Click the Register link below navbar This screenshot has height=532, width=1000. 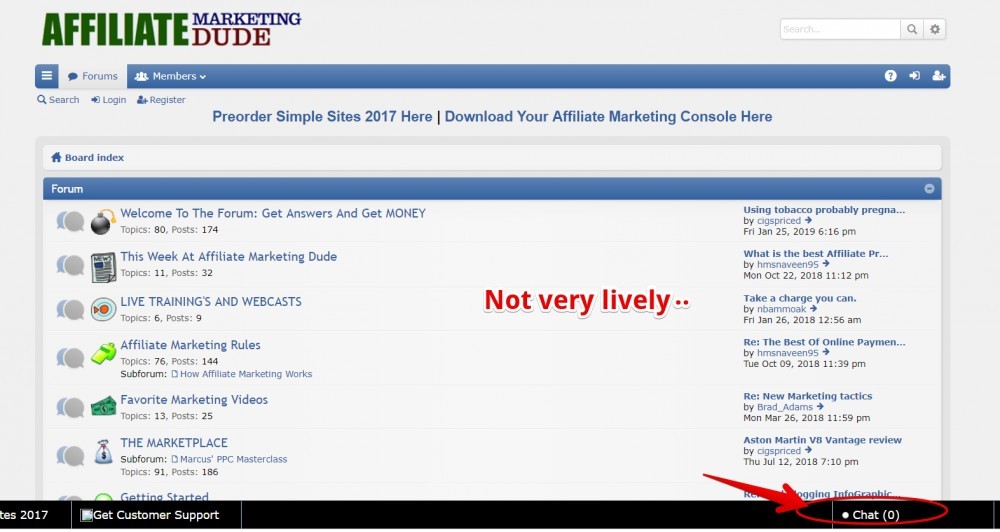(161, 100)
